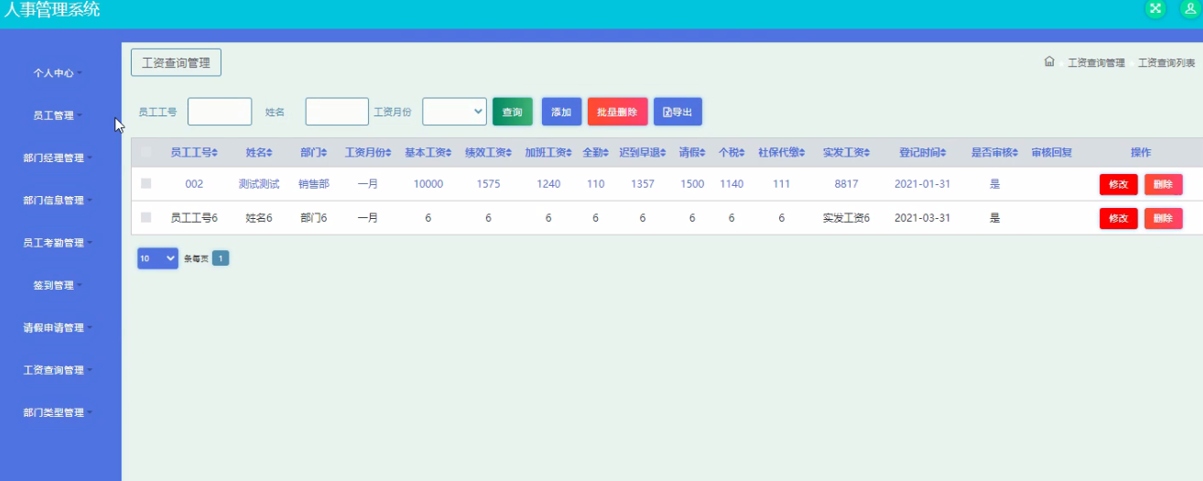
Task: Click 删除 for row 员工工号6
Action: (1163, 218)
